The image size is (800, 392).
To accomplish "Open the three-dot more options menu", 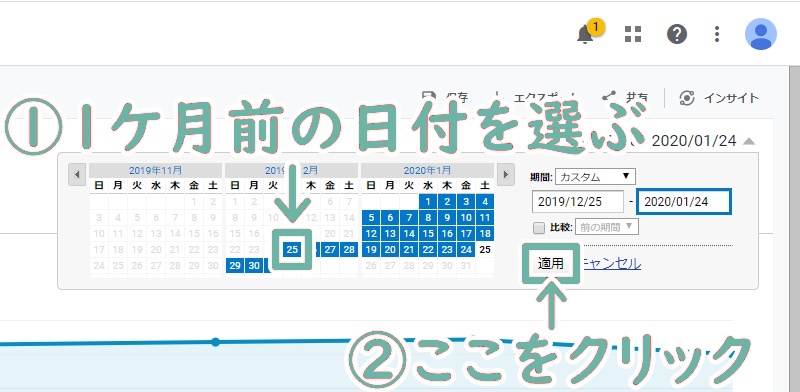I will (717, 34).
